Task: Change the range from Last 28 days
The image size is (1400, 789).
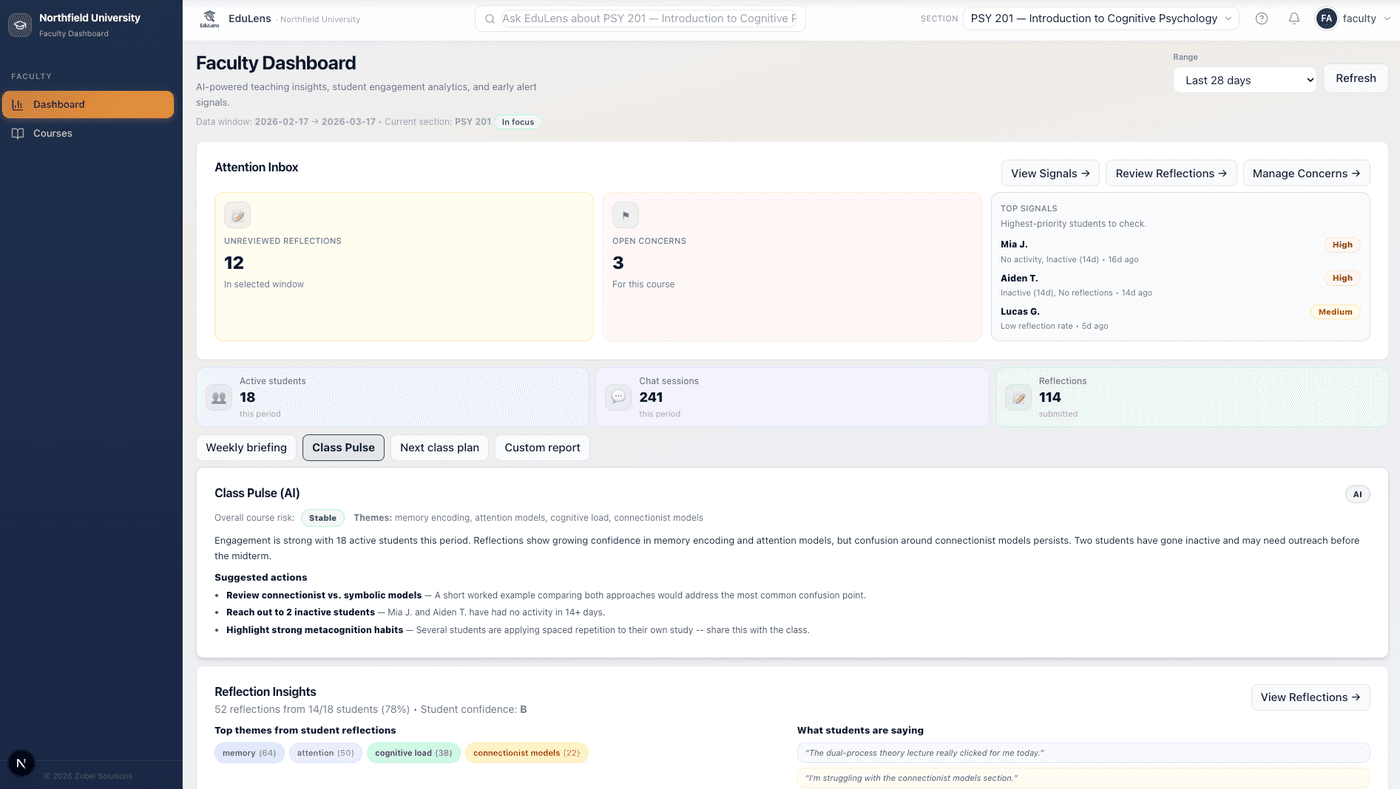Action: point(1244,79)
